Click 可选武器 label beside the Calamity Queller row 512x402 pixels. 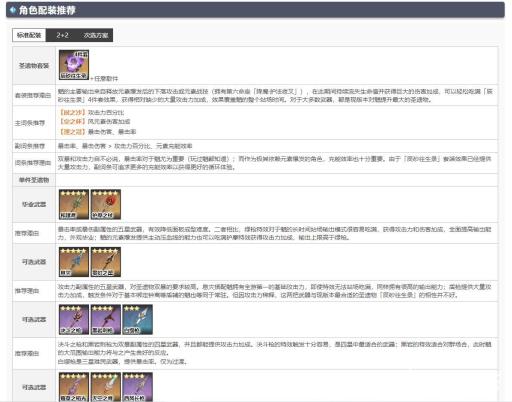[34, 262]
